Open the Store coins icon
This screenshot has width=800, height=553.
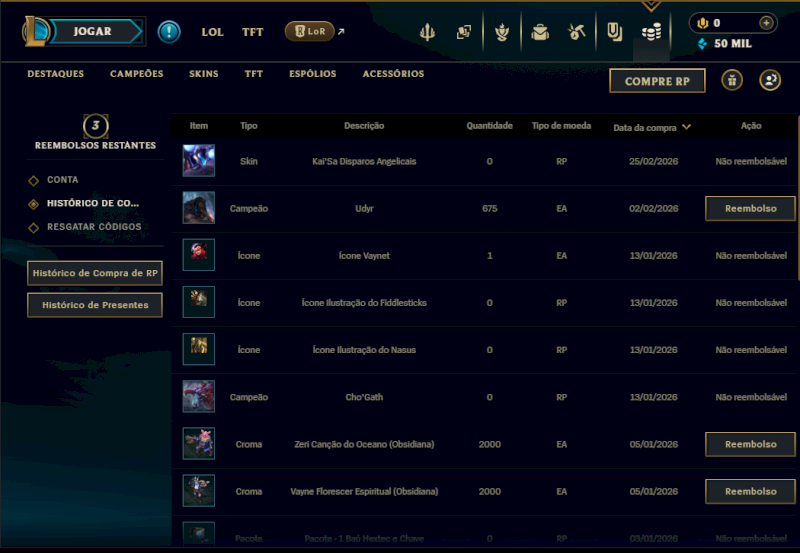(x=652, y=32)
